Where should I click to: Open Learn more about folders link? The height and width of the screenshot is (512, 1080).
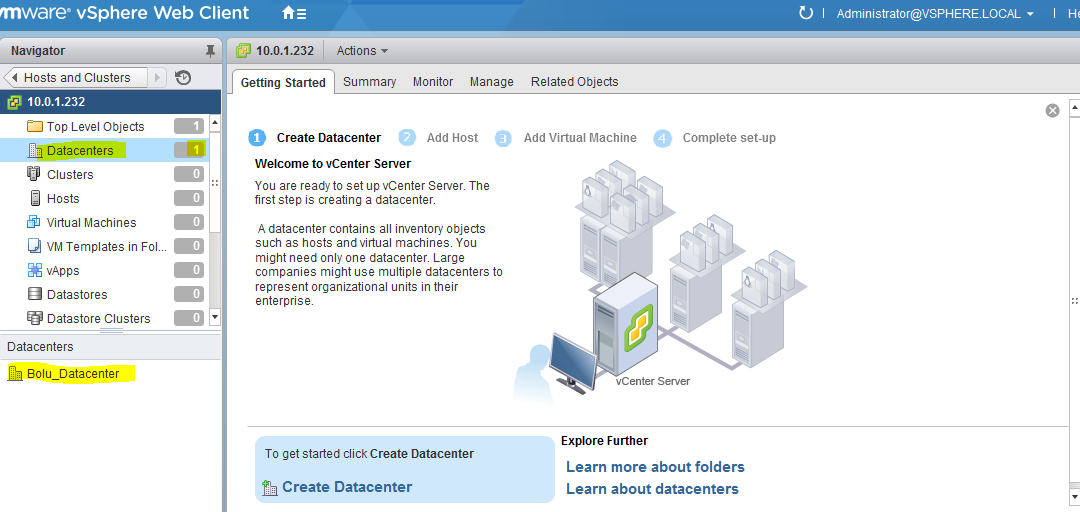pyautogui.click(x=655, y=467)
